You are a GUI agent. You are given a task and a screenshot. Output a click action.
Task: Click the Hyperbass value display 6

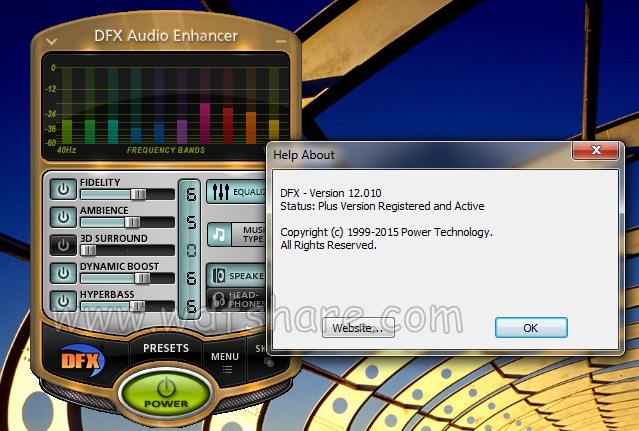tap(191, 306)
